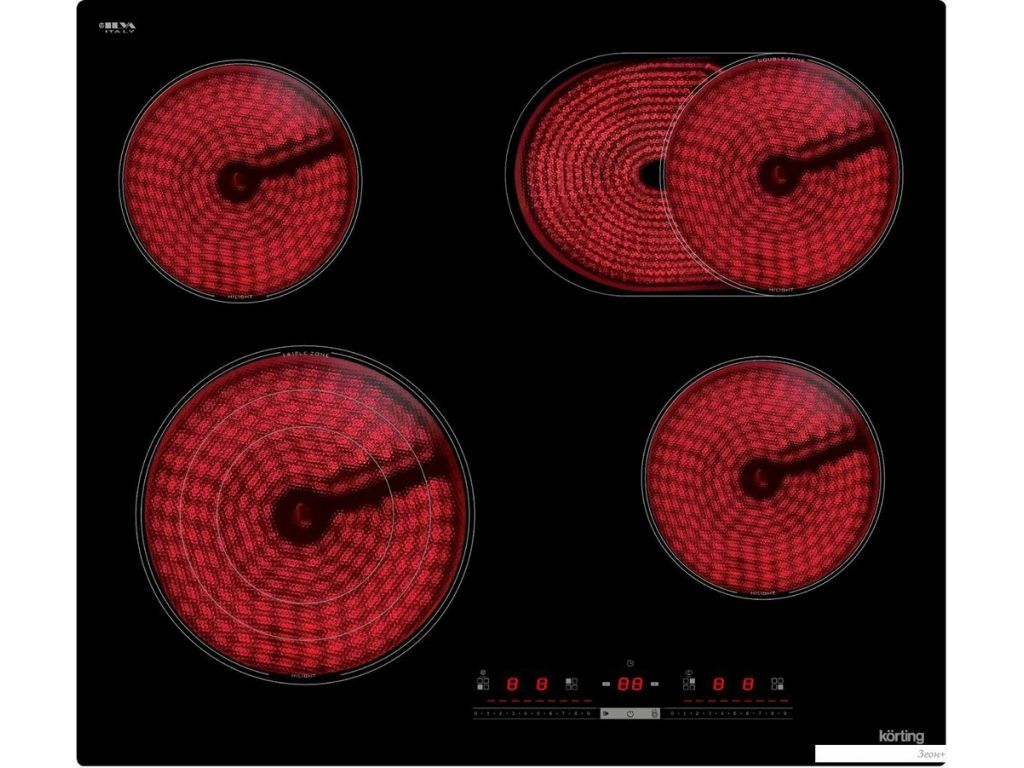Tap the triple zone indicator icon on panel
The height and width of the screenshot is (768, 1024).
click(484, 672)
